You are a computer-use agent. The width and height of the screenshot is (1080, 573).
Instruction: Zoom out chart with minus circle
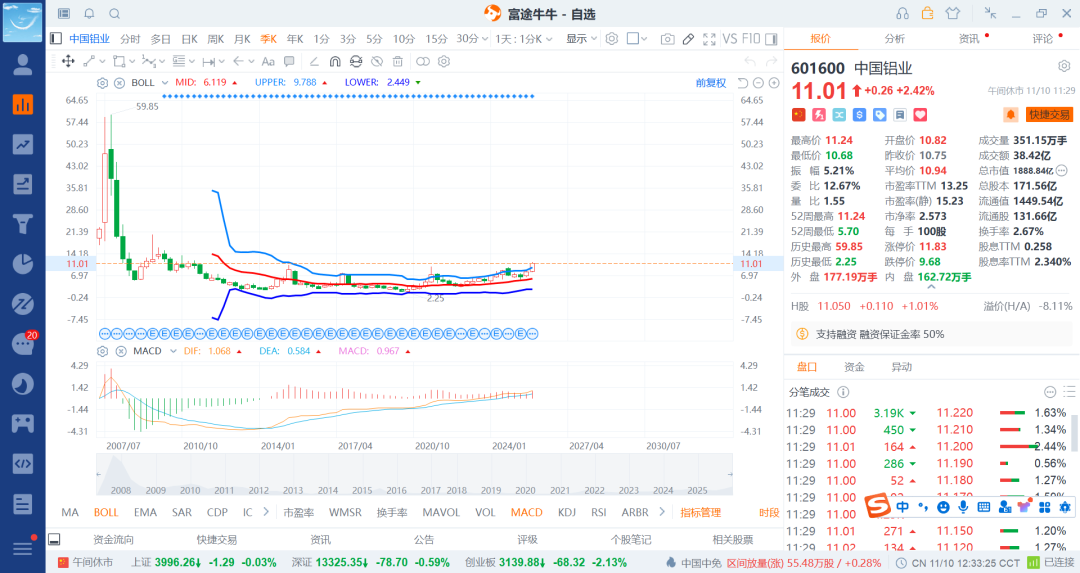coord(758,83)
